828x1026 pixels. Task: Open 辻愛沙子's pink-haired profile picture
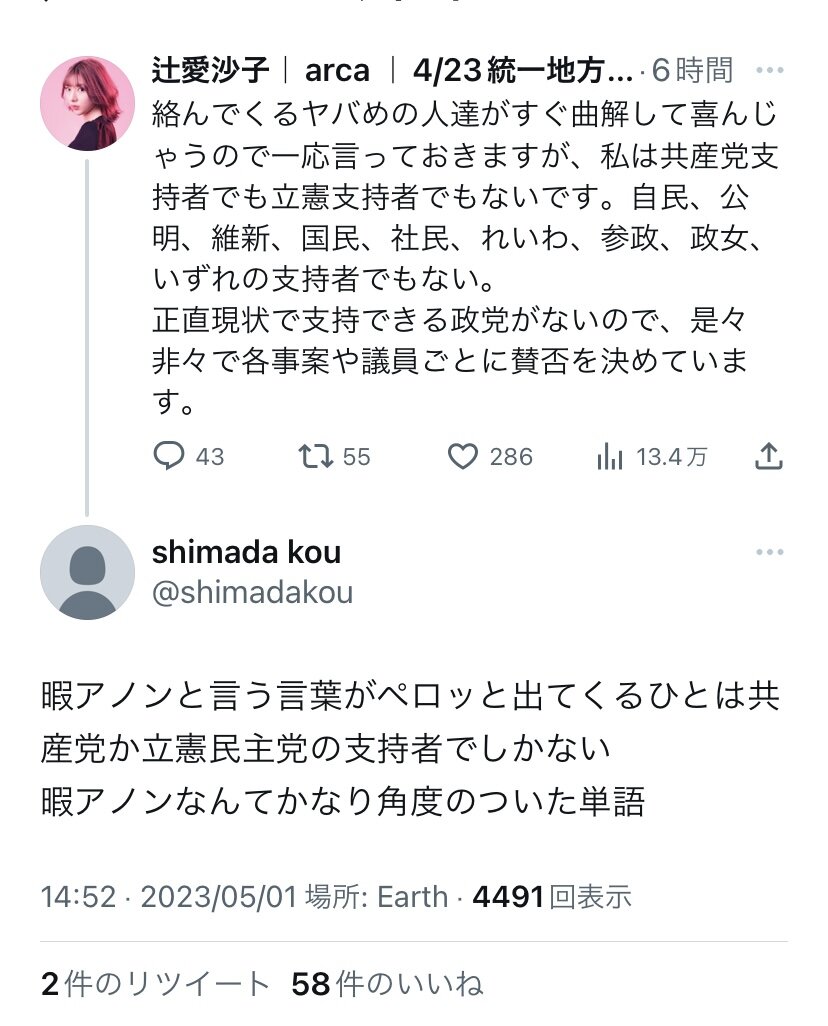point(87,103)
